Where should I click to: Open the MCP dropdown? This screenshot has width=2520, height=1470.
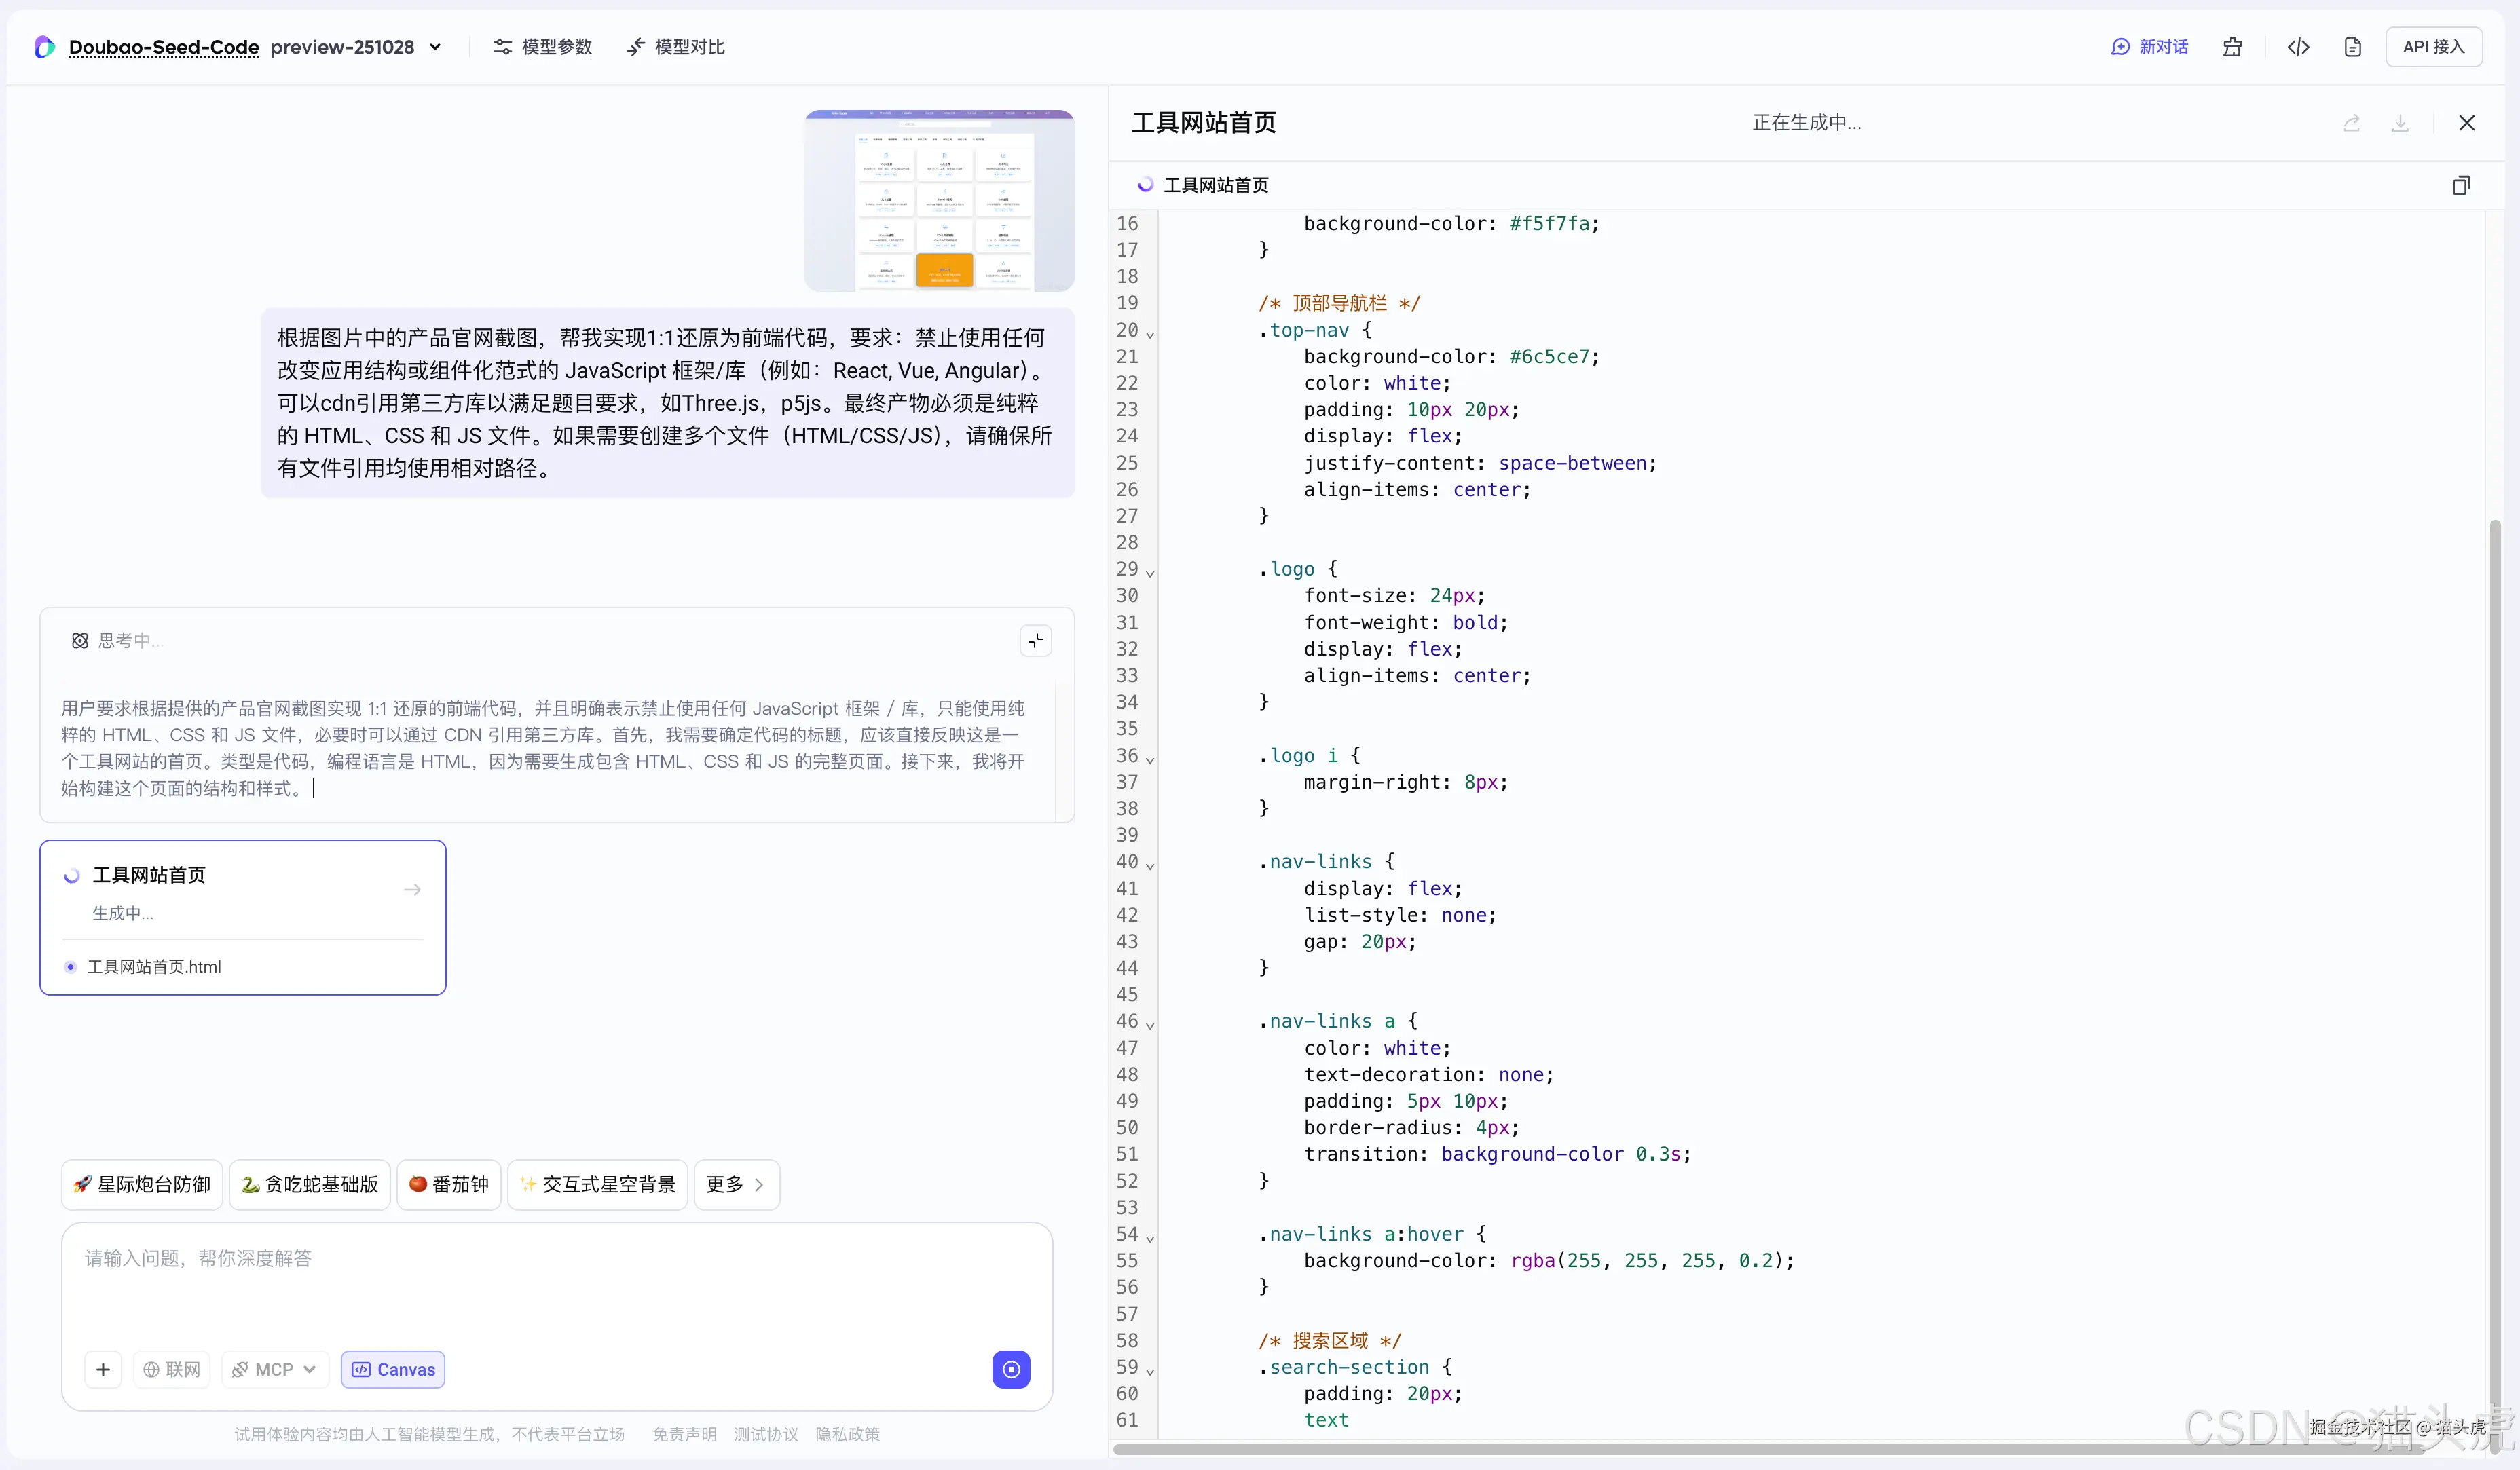coord(273,1369)
